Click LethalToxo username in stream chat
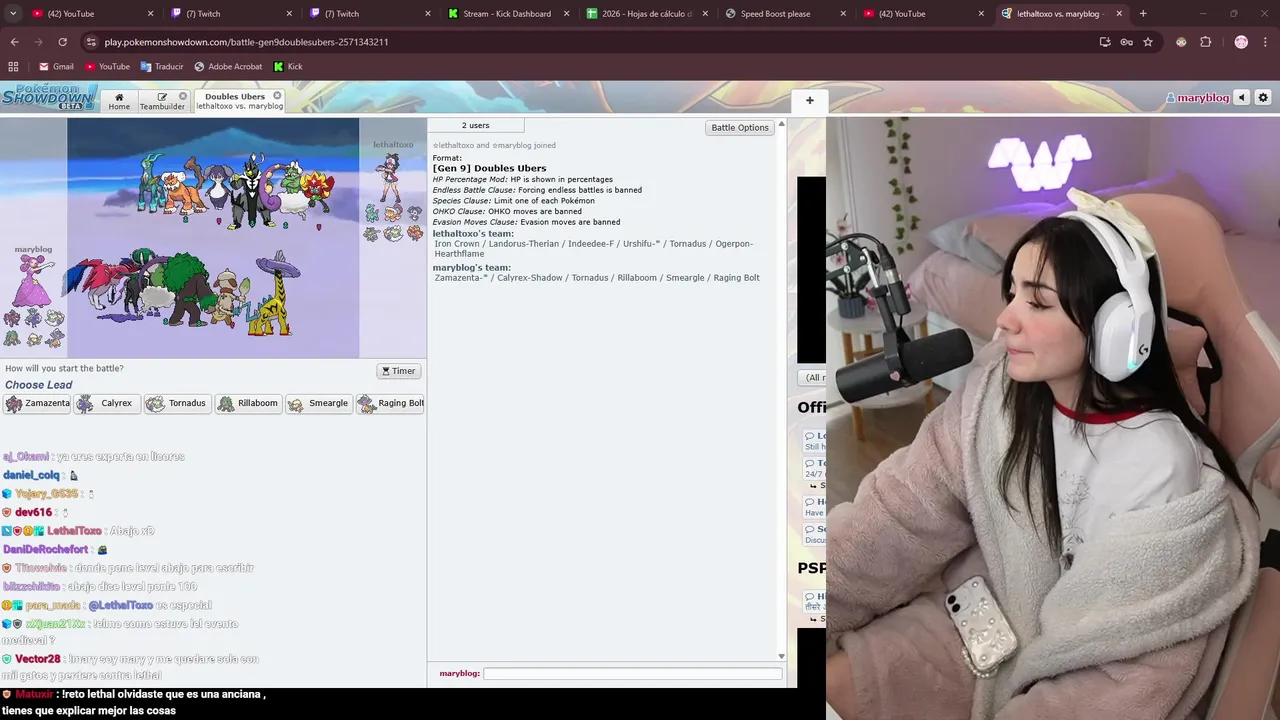1280x720 pixels. 74,531
